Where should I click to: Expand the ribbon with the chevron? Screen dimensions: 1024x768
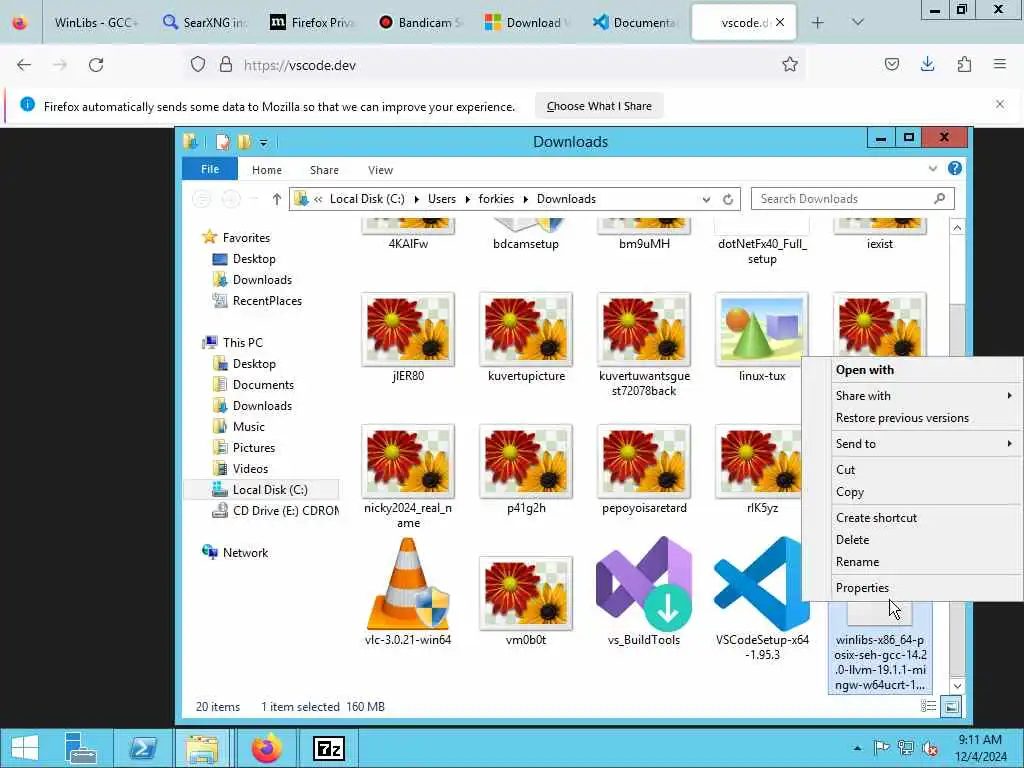coord(933,169)
